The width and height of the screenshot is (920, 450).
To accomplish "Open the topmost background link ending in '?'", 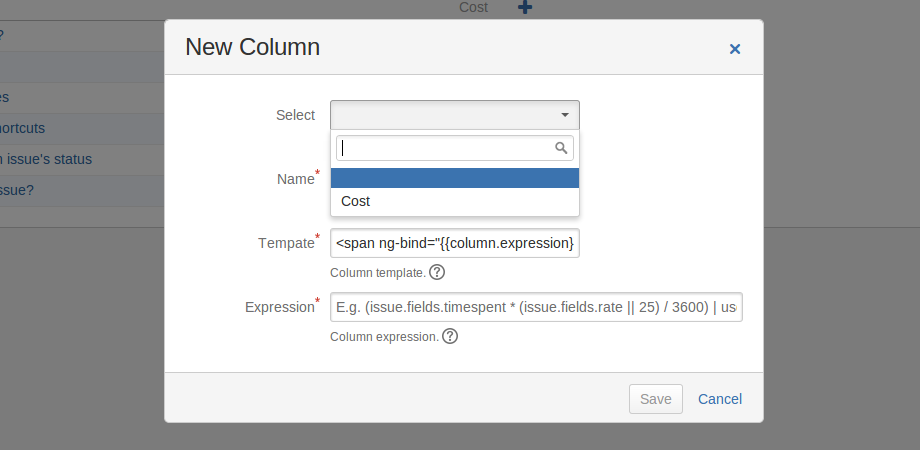I will pos(2,36).
